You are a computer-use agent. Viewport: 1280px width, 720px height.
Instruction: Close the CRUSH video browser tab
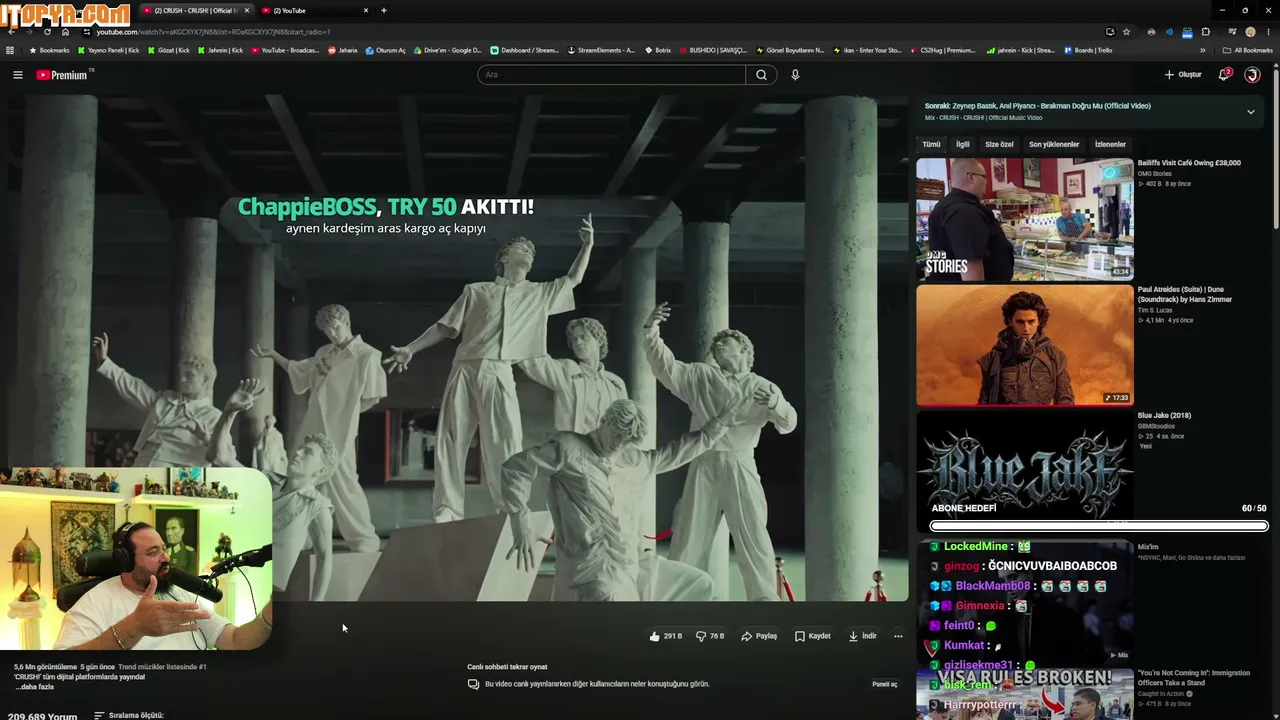point(247,10)
